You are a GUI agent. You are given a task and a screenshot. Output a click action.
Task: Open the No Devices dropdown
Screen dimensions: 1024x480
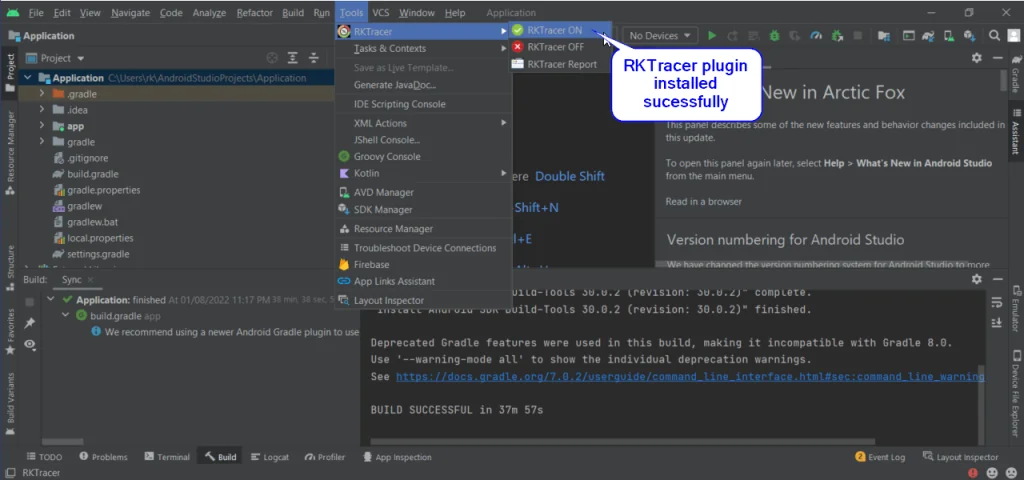660,36
